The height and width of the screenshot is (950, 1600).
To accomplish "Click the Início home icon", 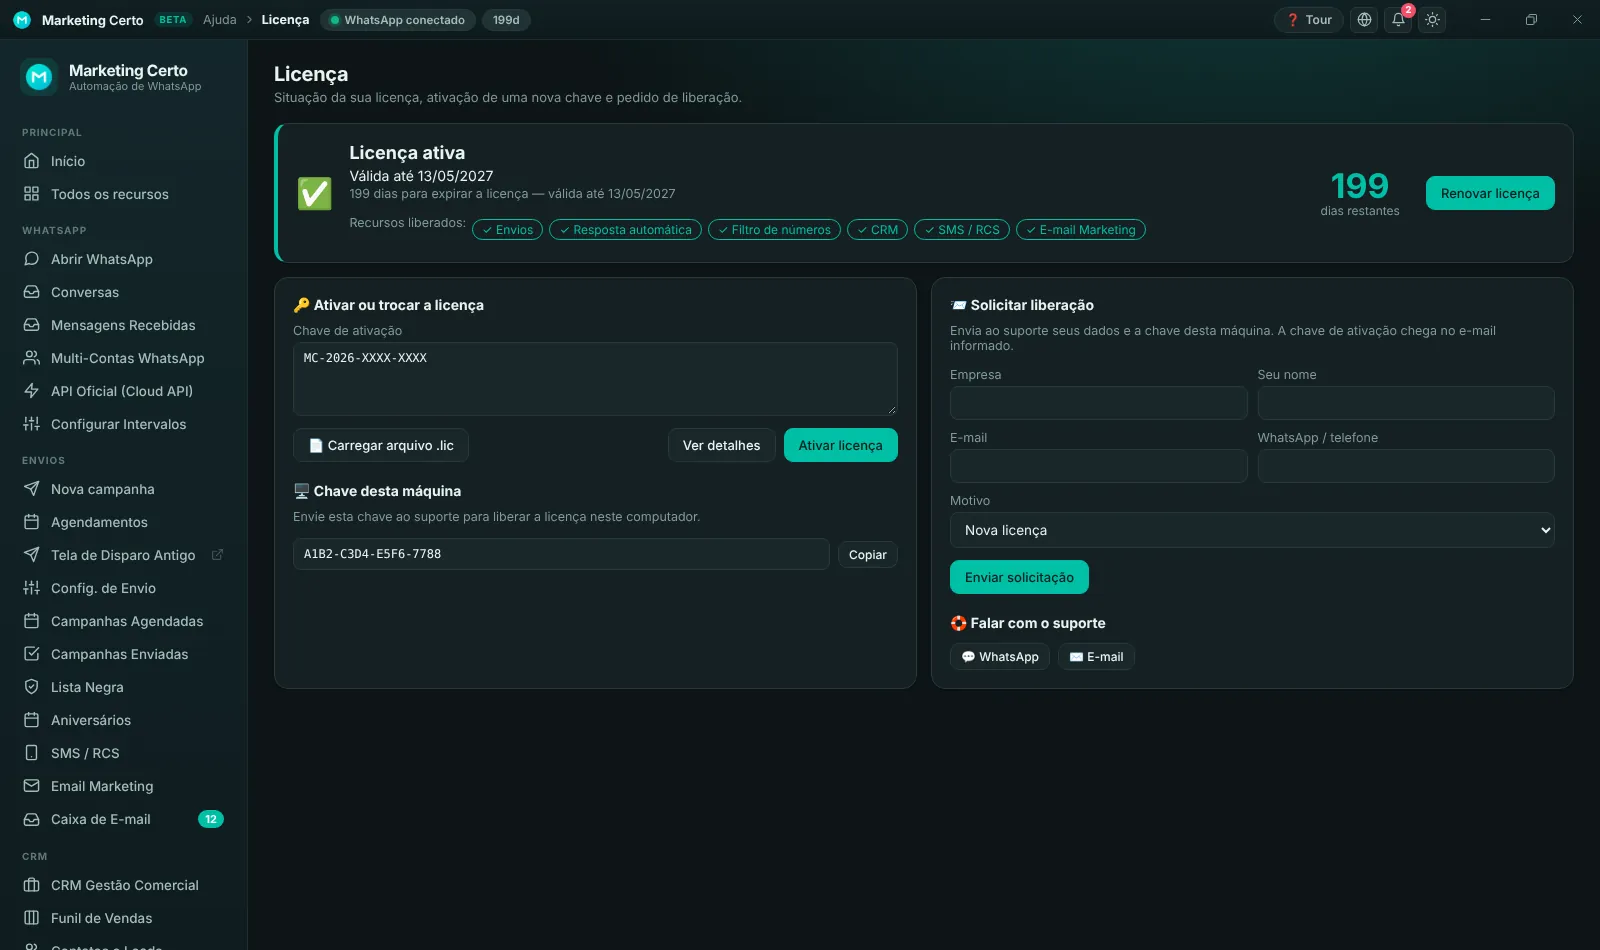I will click(32, 161).
